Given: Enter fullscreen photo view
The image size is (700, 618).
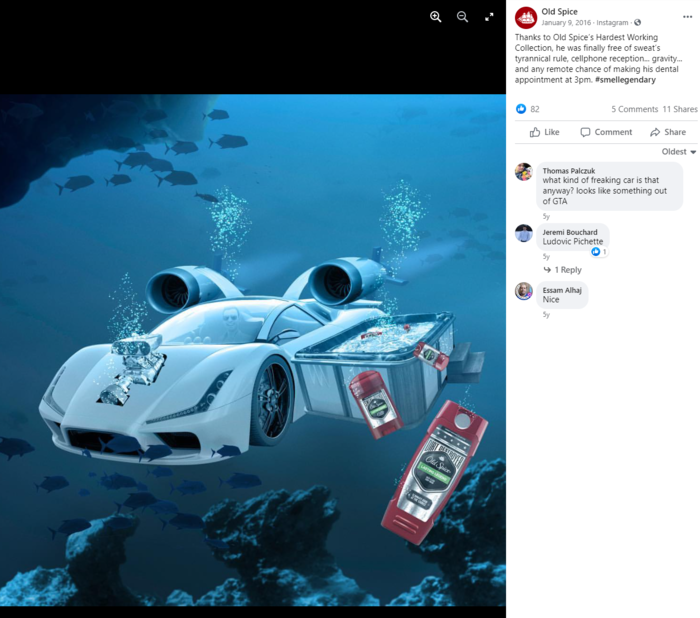Looking at the screenshot, I should [x=489, y=17].
